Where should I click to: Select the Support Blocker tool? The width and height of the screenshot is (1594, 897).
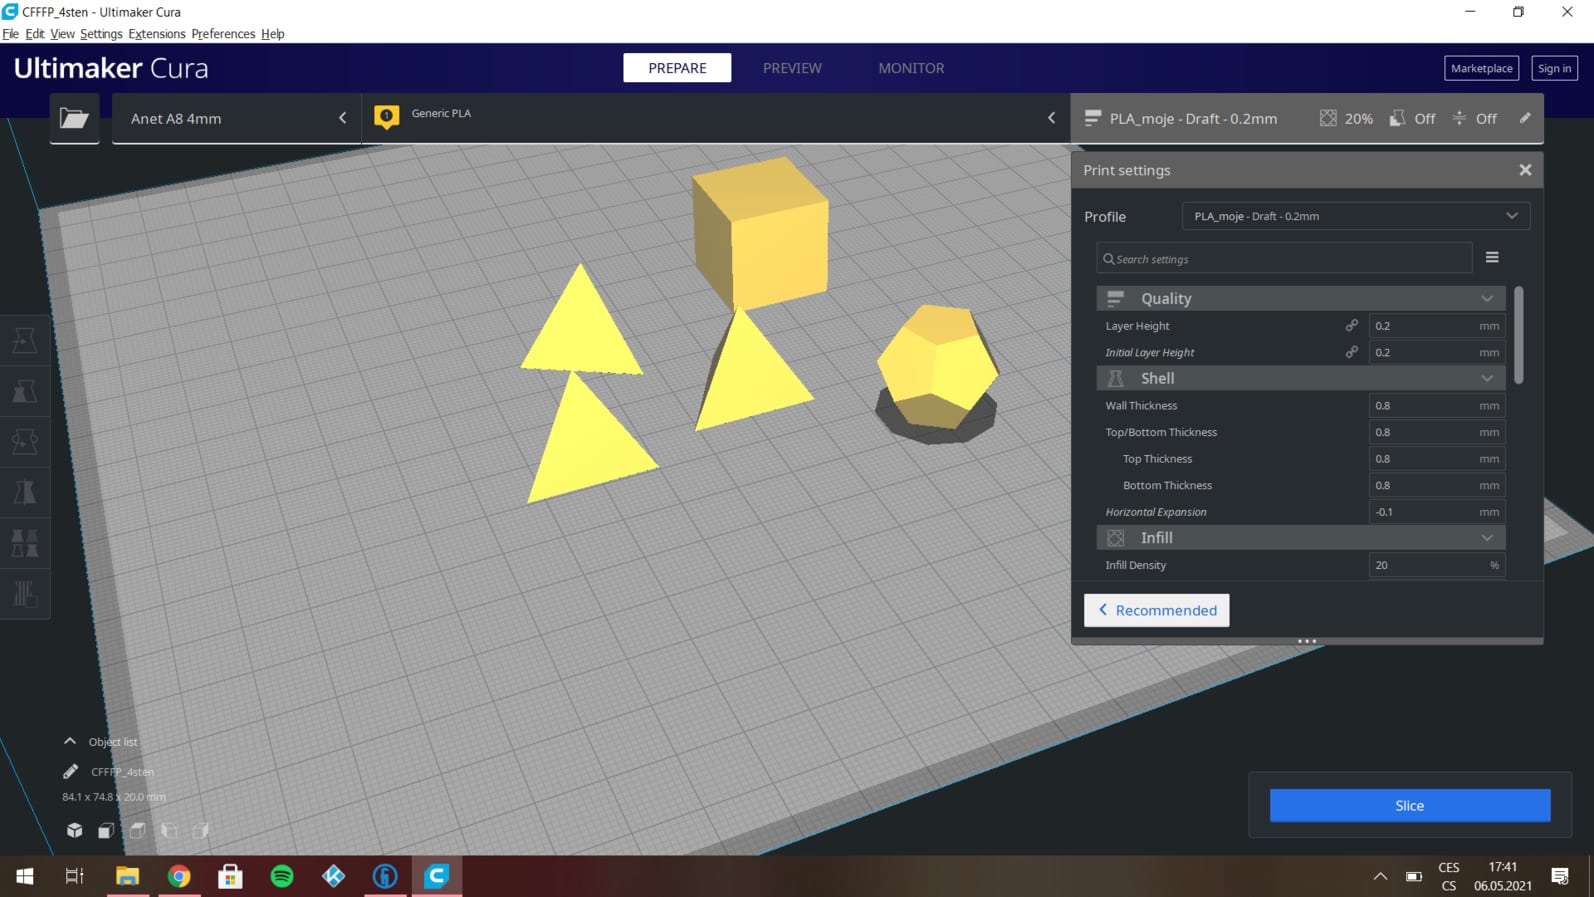(25, 594)
